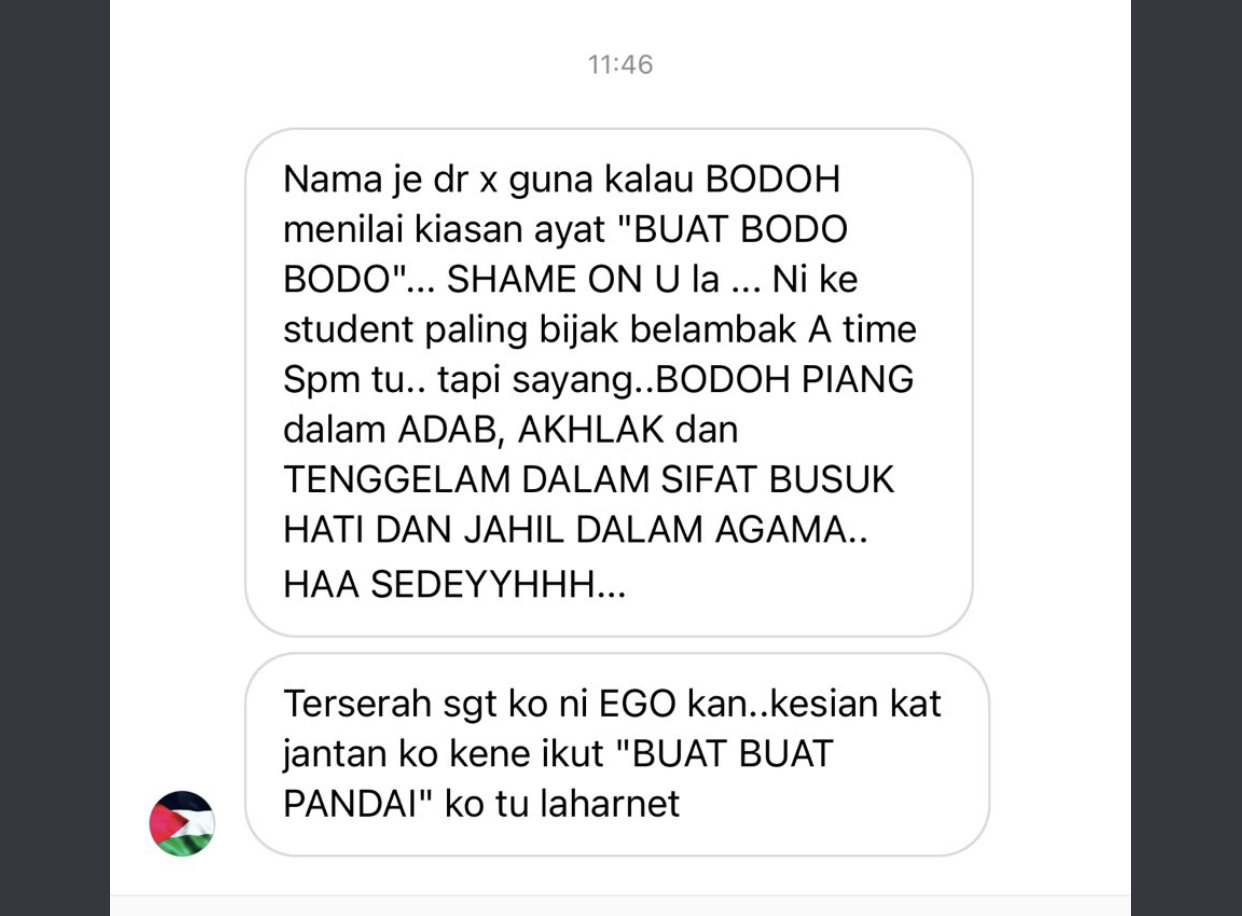Screen dimensions: 1242x916
Task: Click the dark right margin outside the chat
Action: [1186, 458]
